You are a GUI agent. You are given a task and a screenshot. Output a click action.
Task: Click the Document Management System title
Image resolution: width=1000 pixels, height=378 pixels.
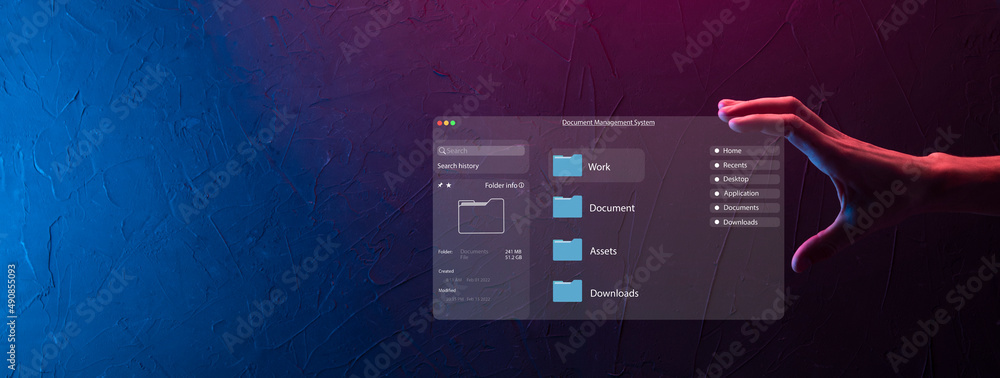click(608, 122)
